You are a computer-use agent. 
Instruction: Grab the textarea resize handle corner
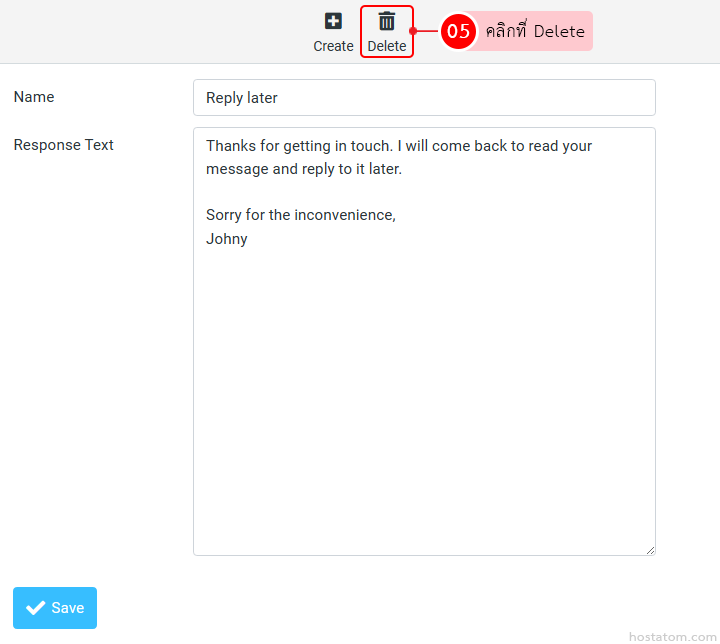[650, 550]
